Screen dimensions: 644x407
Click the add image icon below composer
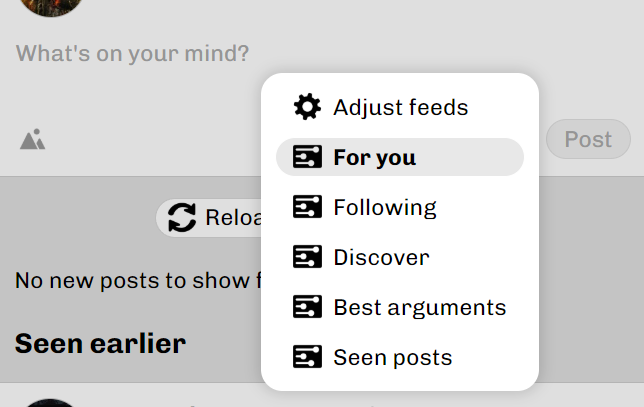33,140
